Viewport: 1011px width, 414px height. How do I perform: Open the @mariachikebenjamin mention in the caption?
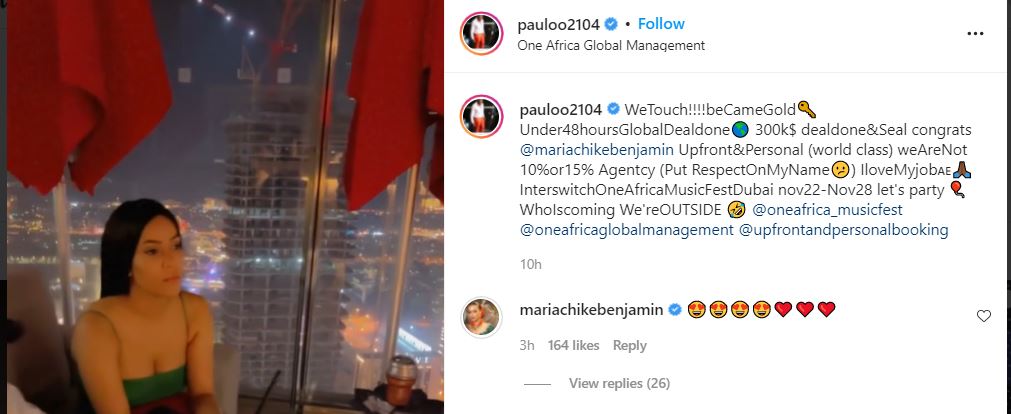point(596,150)
